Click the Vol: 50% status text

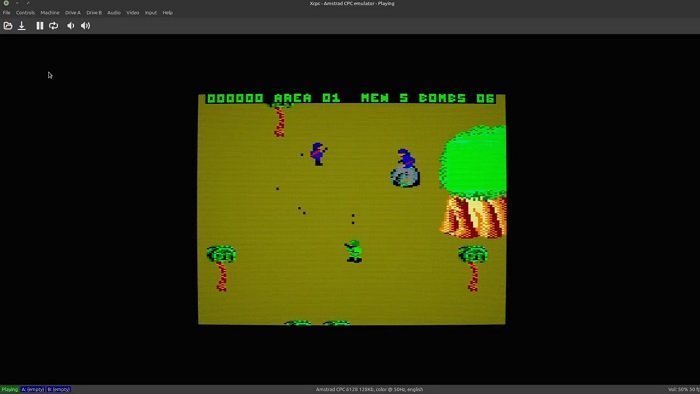point(683,389)
